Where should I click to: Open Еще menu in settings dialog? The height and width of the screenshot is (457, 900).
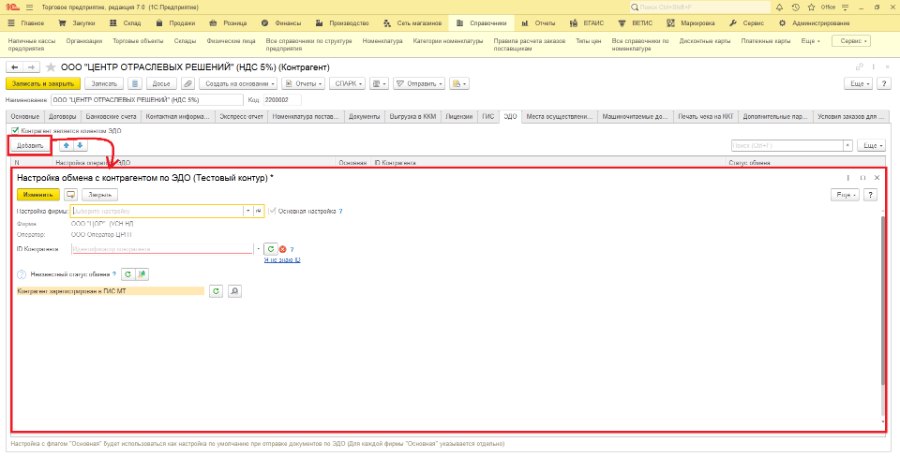[x=845, y=195]
